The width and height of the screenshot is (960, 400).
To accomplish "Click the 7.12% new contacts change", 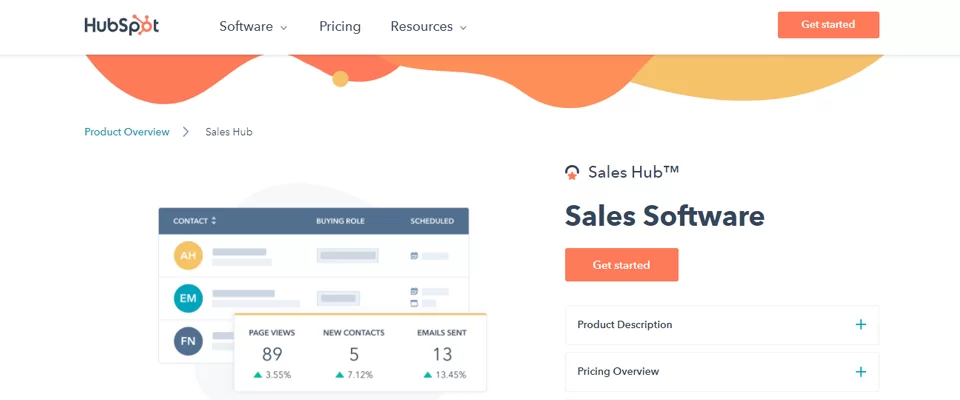I will tap(354, 374).
